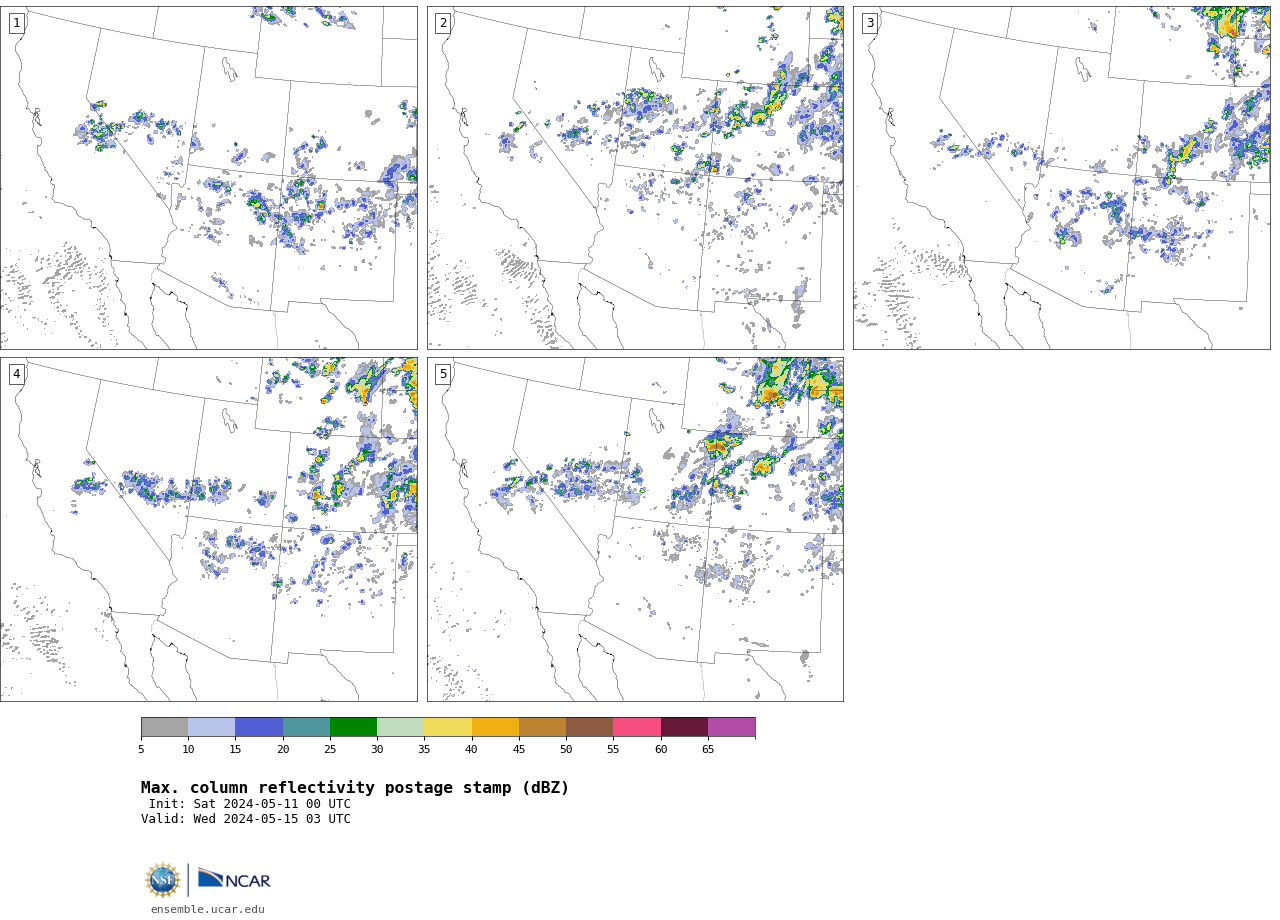Open ensemble member 4 postage stamp map
Screen dimensions: 1280x920
coord(209,530)
